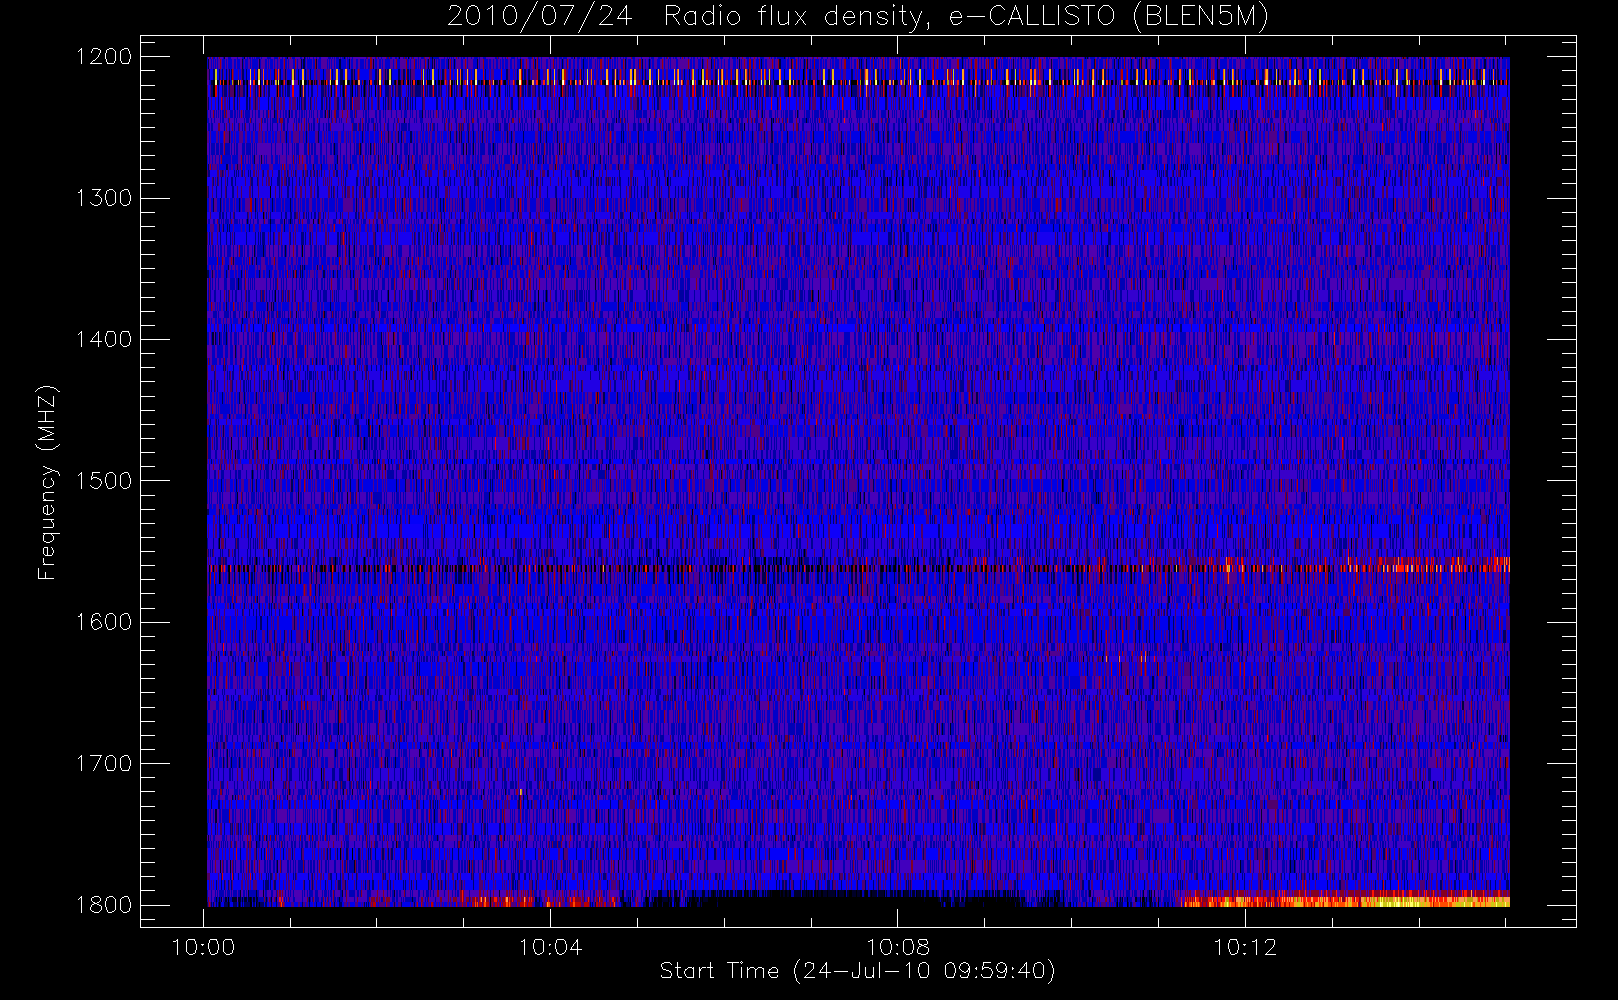The height and width of the screenshot is (1000, 1618).
Task: Click the 1300 frequency tick label
Action: pos(104,198)
